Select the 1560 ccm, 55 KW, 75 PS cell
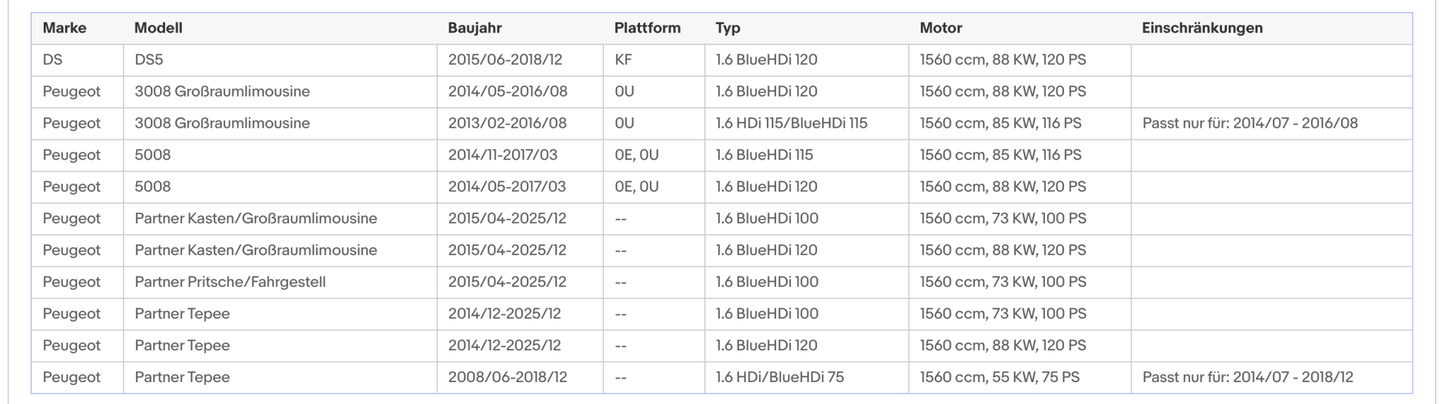This screenshot has height=404, width=1445. click(1000, 377)
